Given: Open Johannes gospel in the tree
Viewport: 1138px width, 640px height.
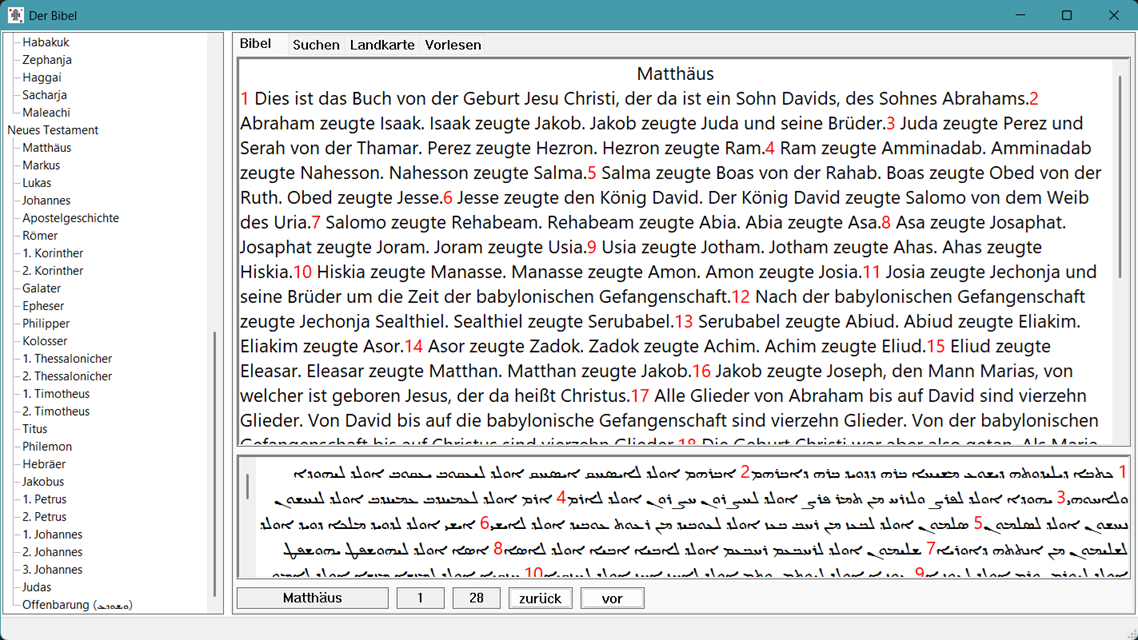Looking at the screenshot, I should [46, 200].
